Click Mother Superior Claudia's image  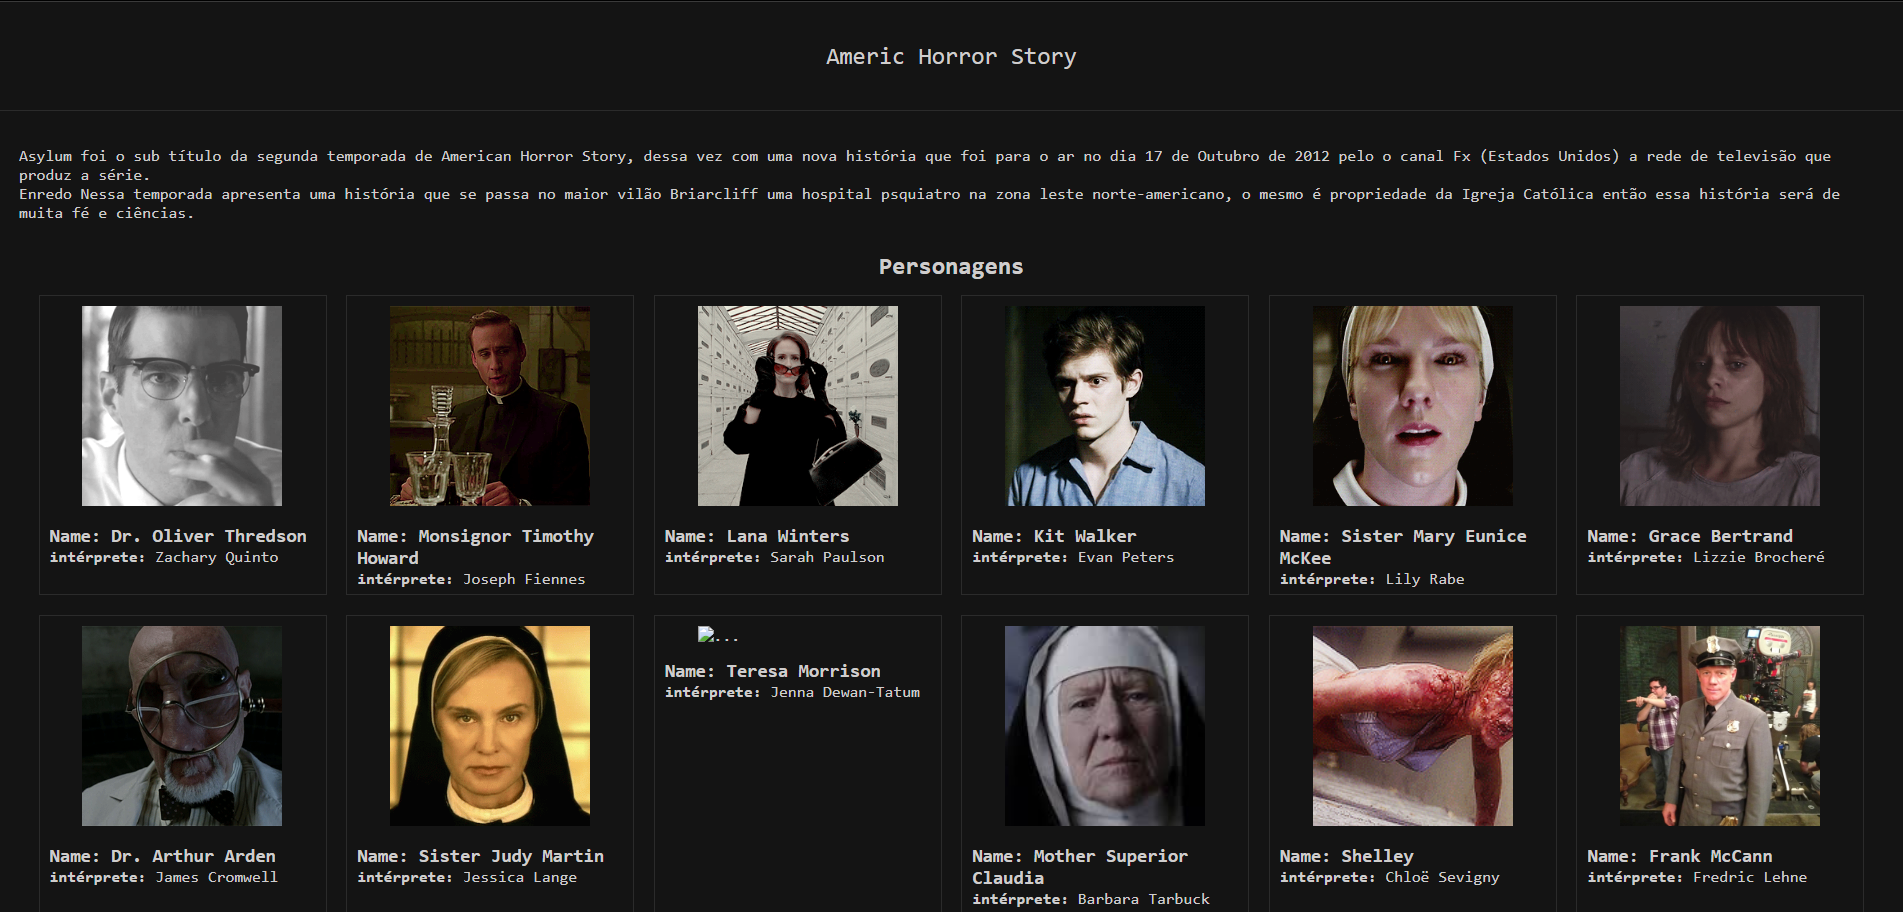pyautogui.click(x=1104, y=725)
